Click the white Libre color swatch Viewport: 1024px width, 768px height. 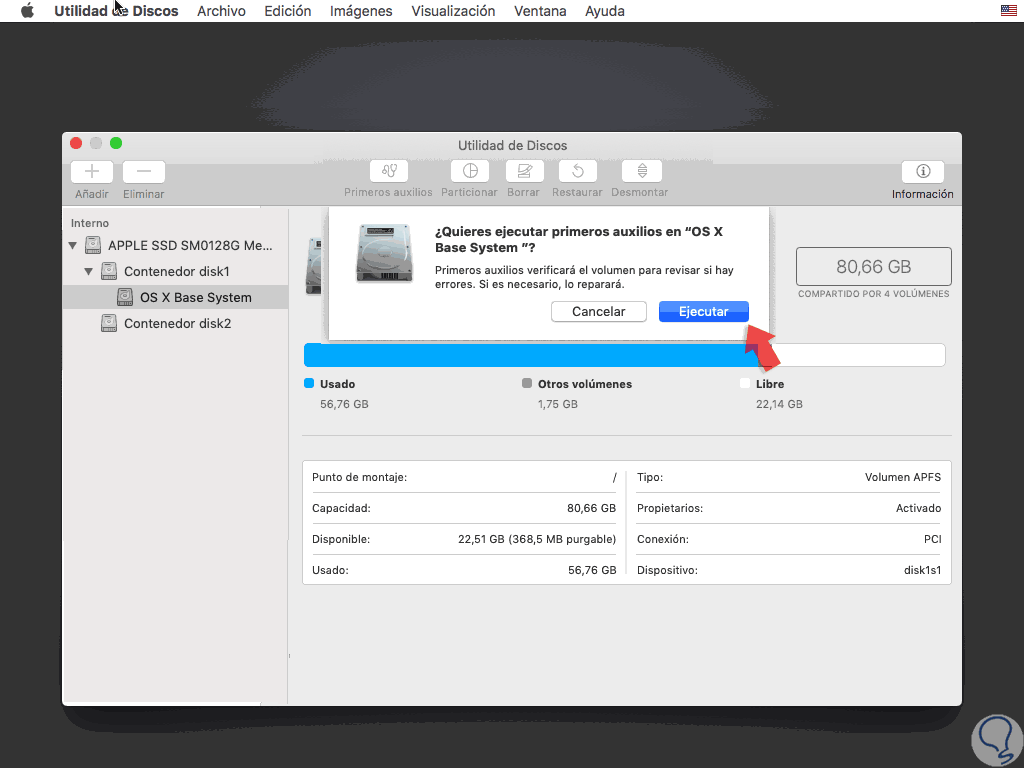[x=744, y=383]
